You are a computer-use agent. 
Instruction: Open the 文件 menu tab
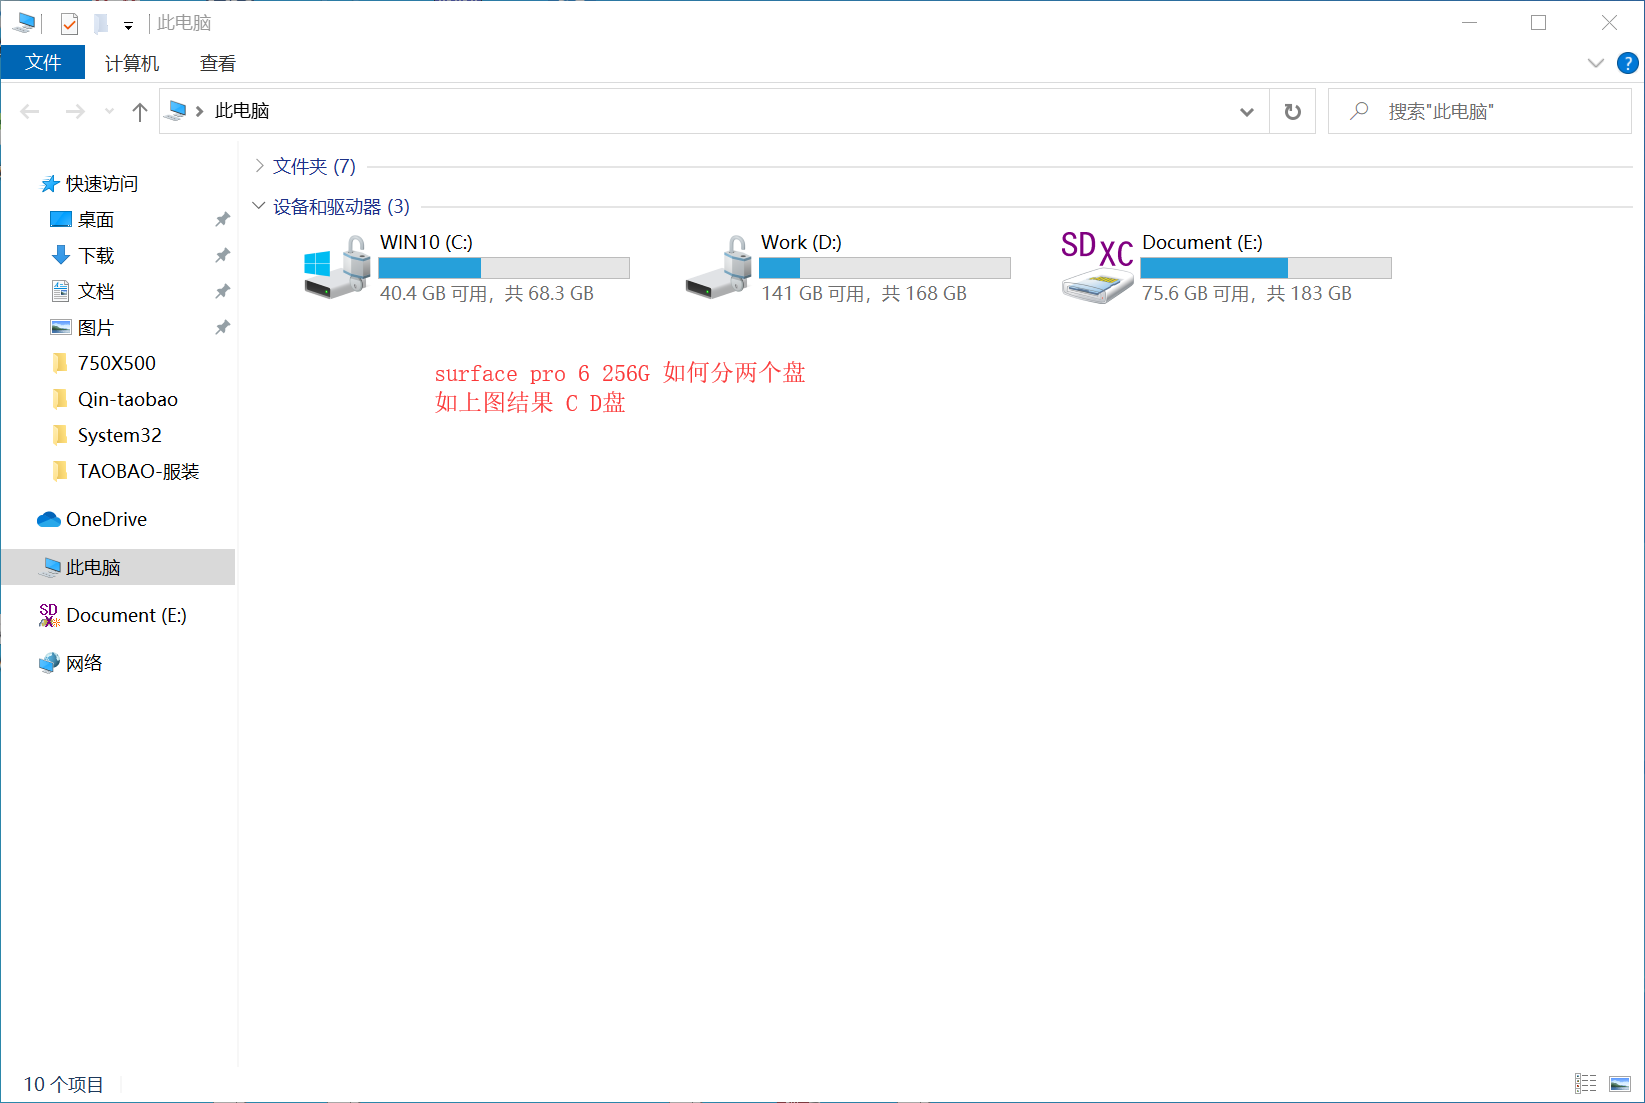[43, 63]
